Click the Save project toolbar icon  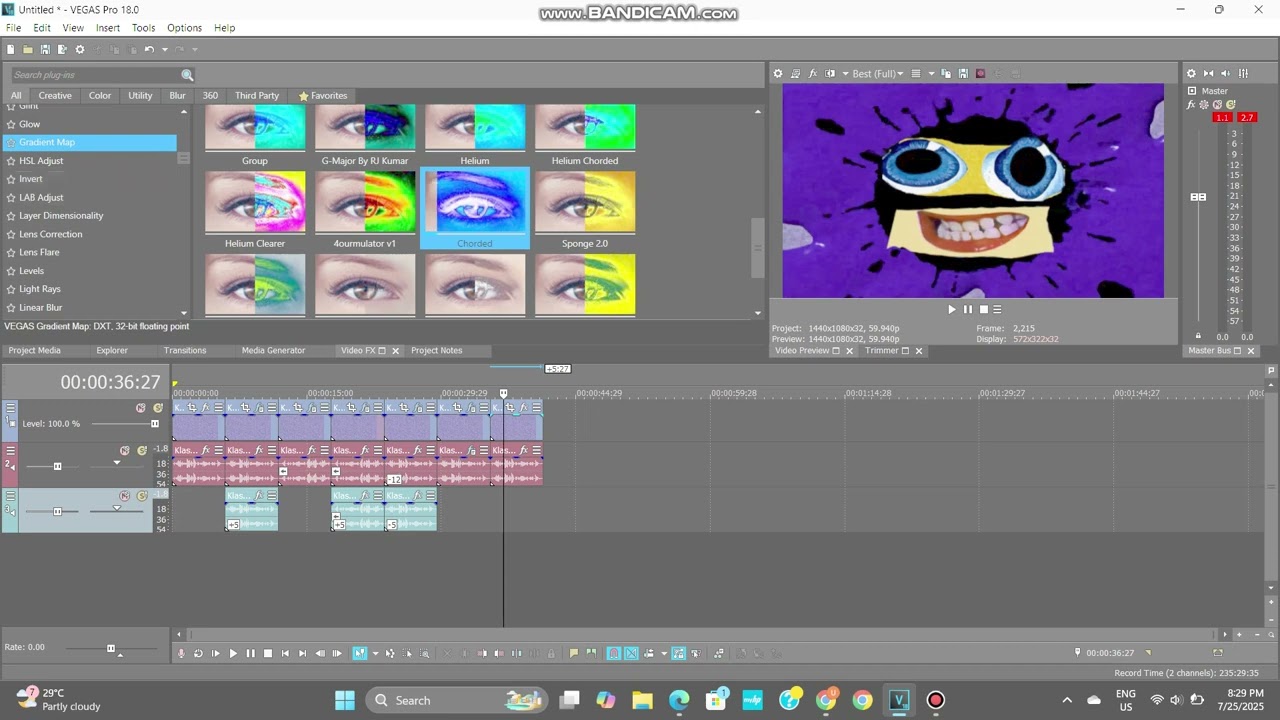pyautogui.click(x=45, y=49)
